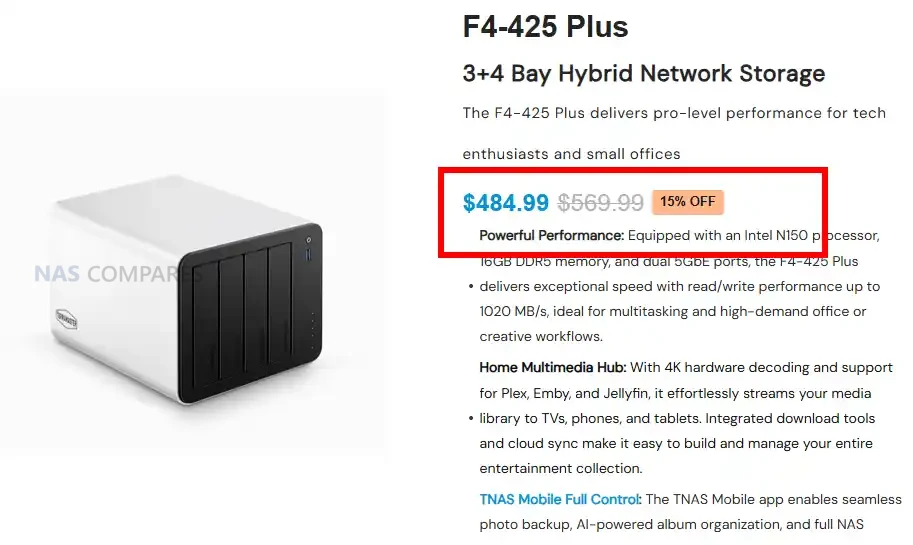Image resolution: width=913 pixels, height=545 pixels.
Task: Click the crossed-out $569.99 original price
Action: (600, 203)
